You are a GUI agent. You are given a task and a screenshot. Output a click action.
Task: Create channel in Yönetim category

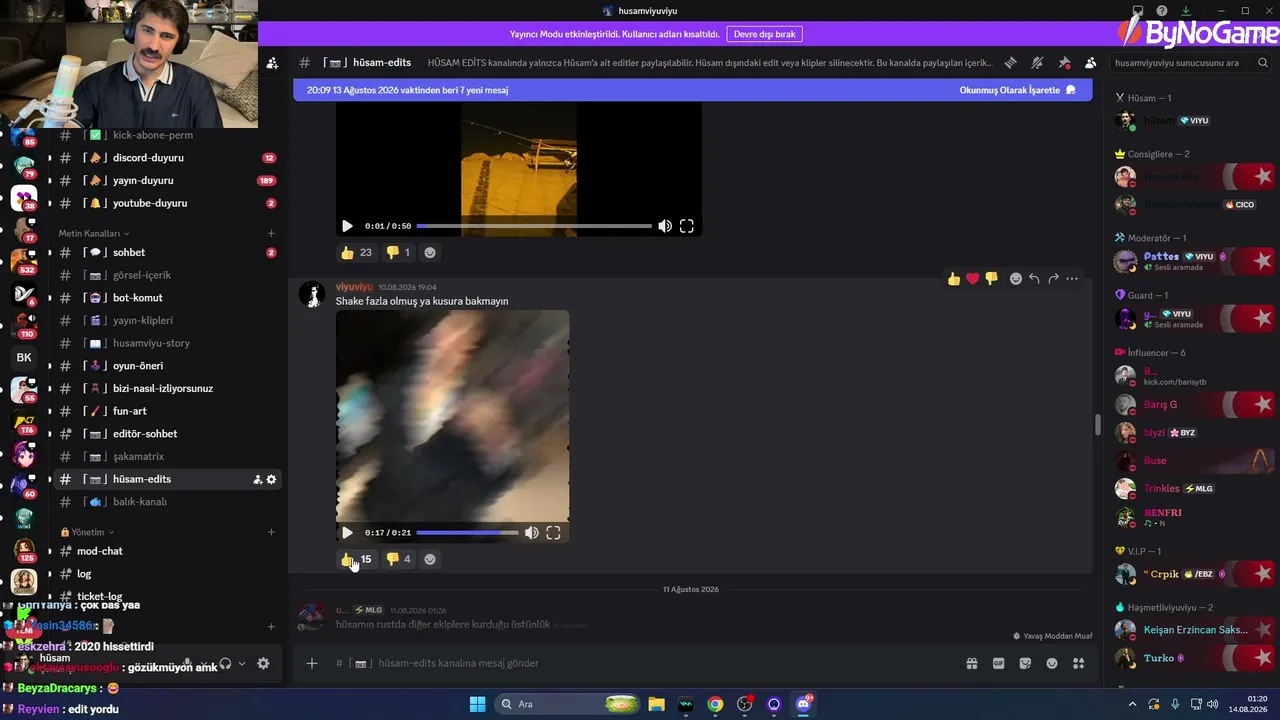tap(271, 532)
